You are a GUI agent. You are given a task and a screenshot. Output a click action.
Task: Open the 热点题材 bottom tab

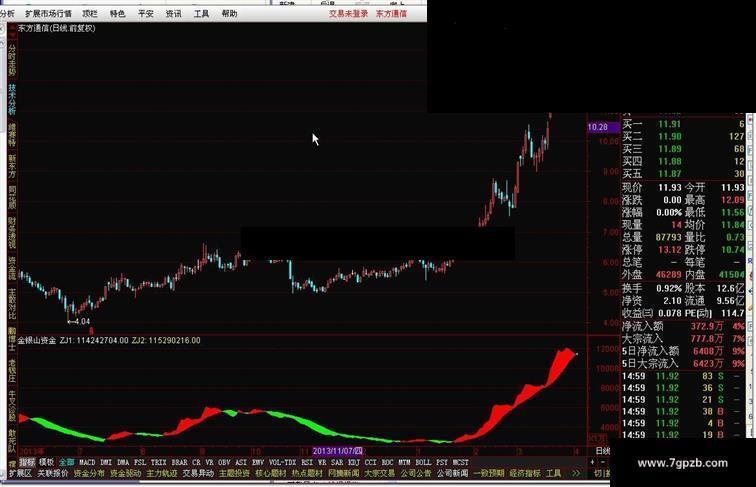(307, 473)
